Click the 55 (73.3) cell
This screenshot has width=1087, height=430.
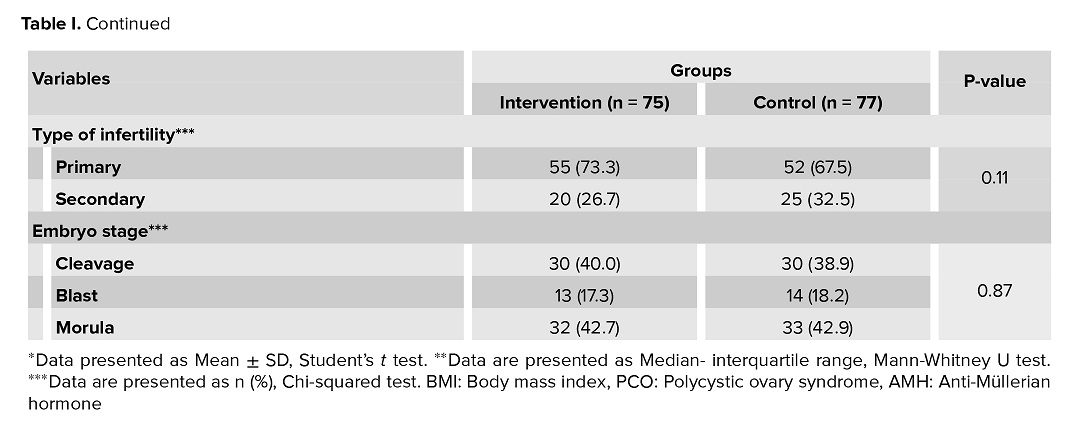[x=585, y=167]
